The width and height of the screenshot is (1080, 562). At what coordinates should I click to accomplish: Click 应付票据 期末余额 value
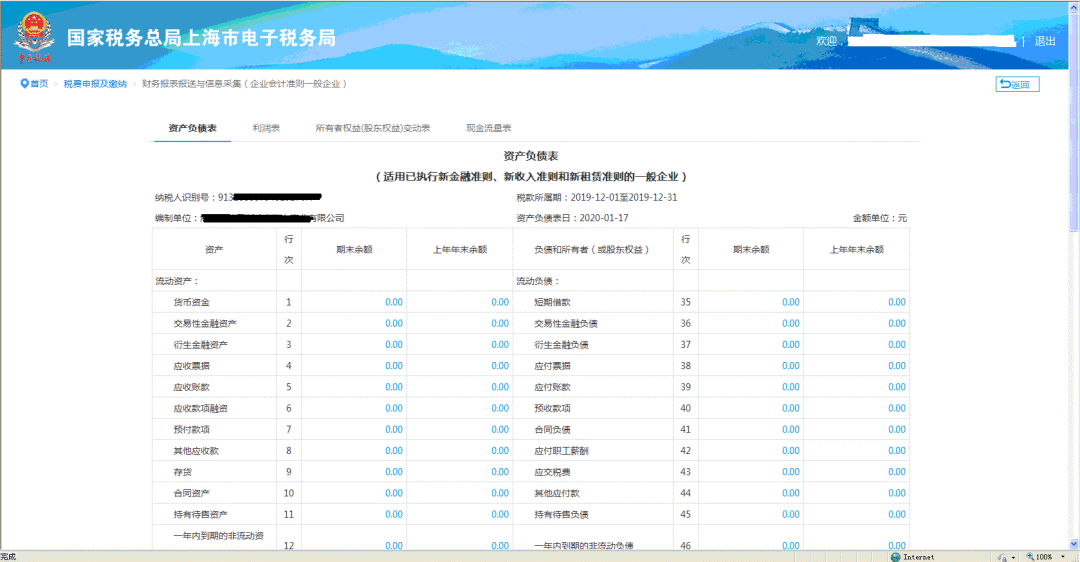tap(791, 366)
